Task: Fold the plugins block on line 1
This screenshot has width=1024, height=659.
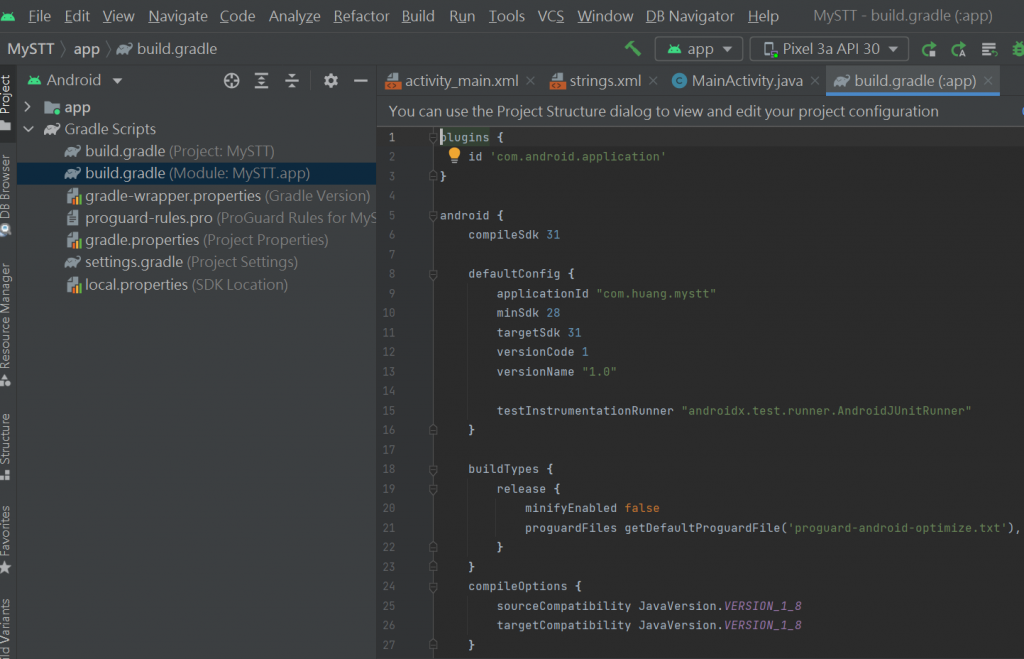Action: pos(432,137)
